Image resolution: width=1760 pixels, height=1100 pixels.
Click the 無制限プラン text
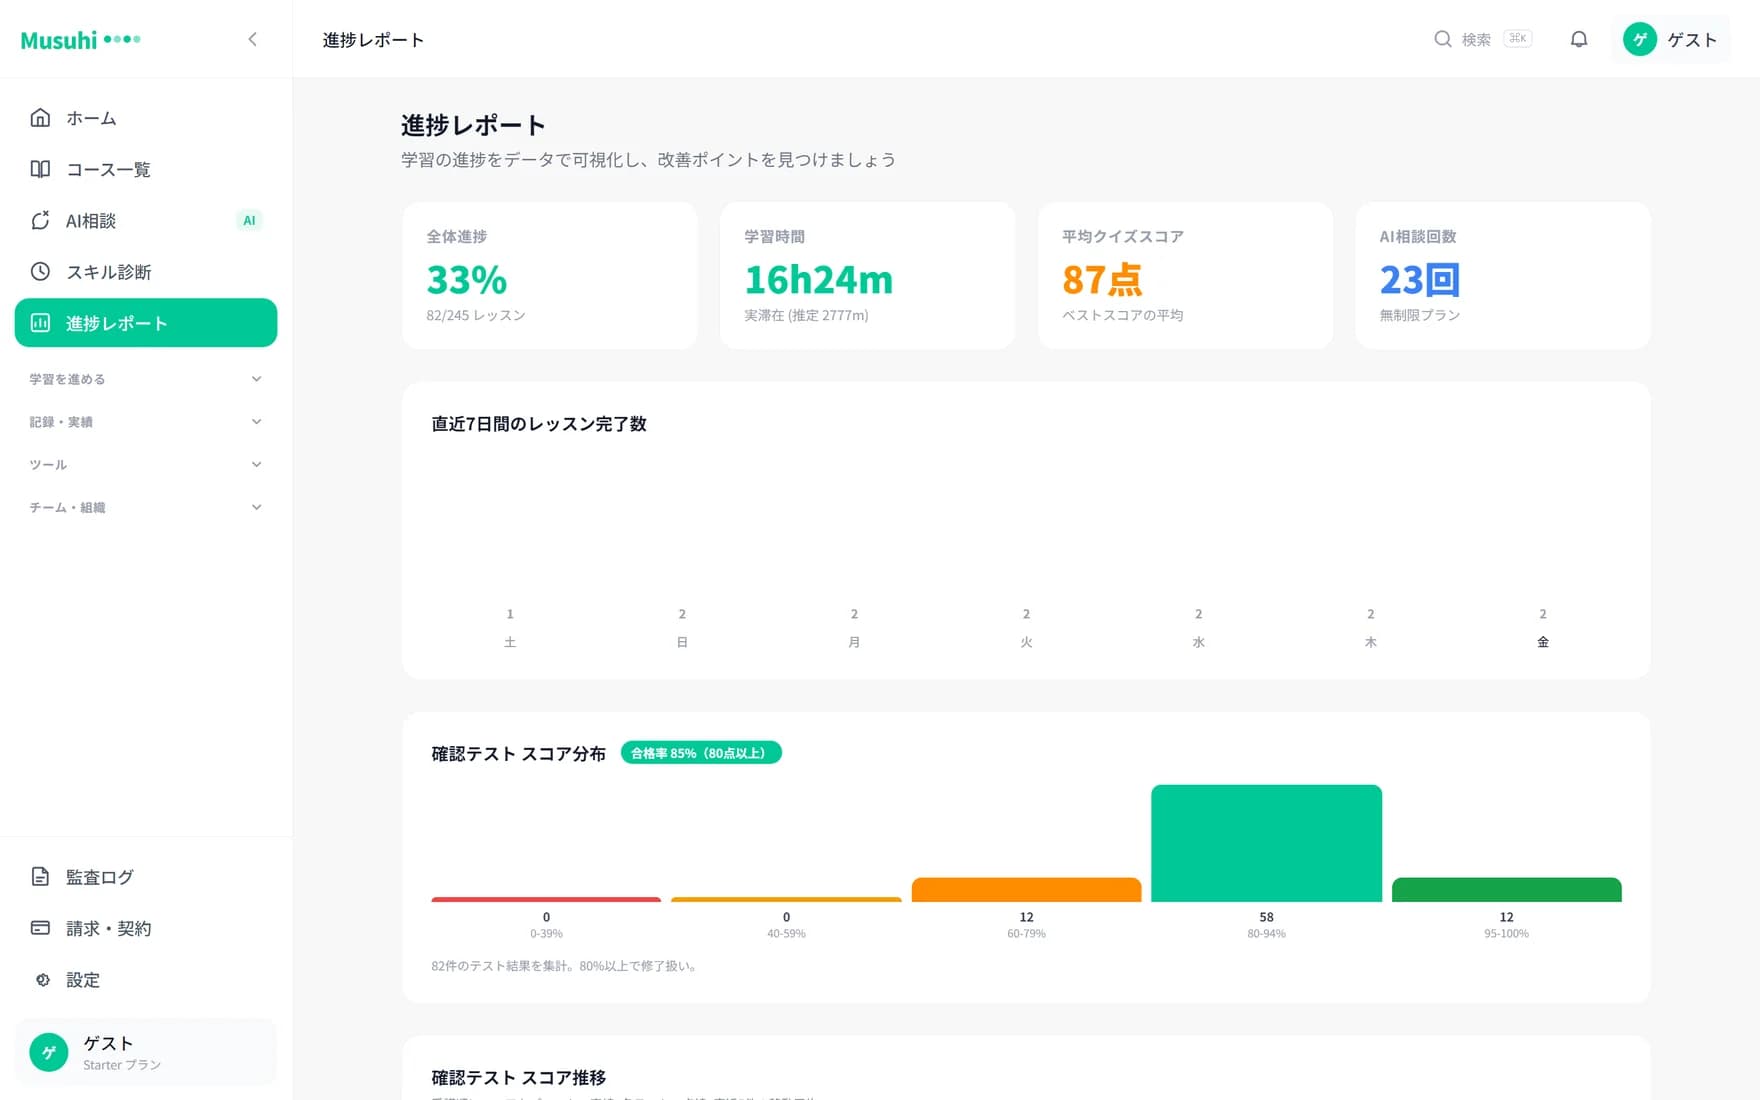(1420, 315)
